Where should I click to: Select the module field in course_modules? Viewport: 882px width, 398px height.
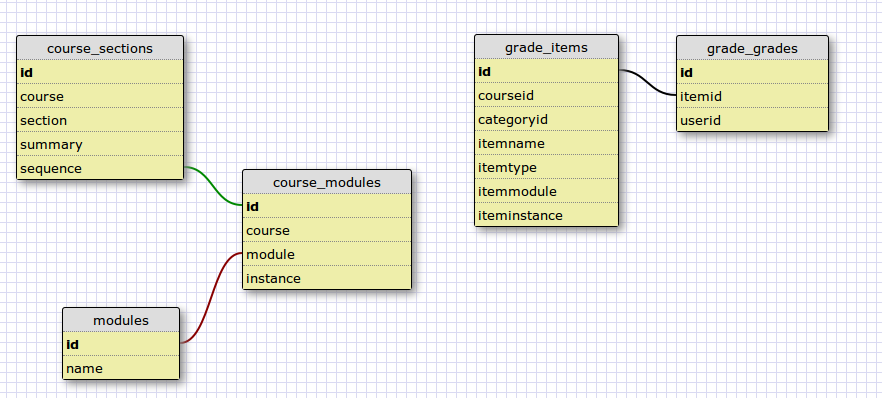pyautogui.click(x=327, y=254)
